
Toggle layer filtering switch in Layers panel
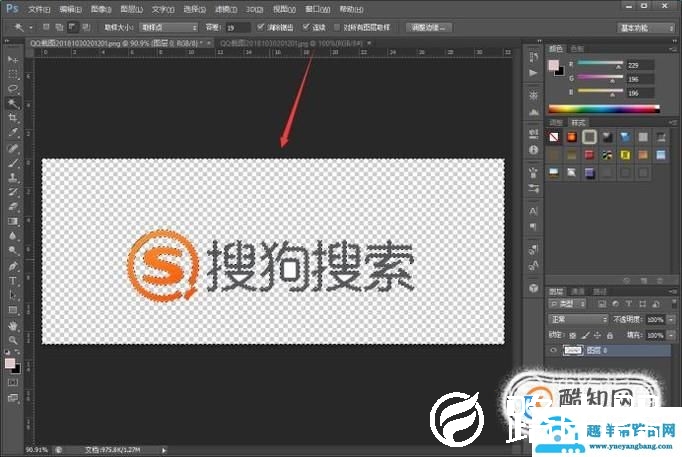[674, 304]
